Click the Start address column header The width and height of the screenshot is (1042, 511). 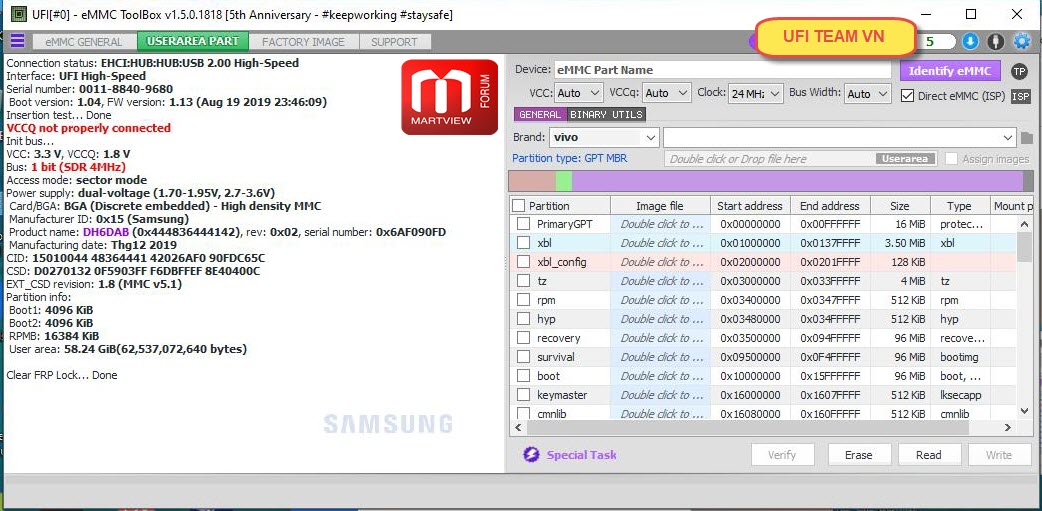tap(750, 206)
